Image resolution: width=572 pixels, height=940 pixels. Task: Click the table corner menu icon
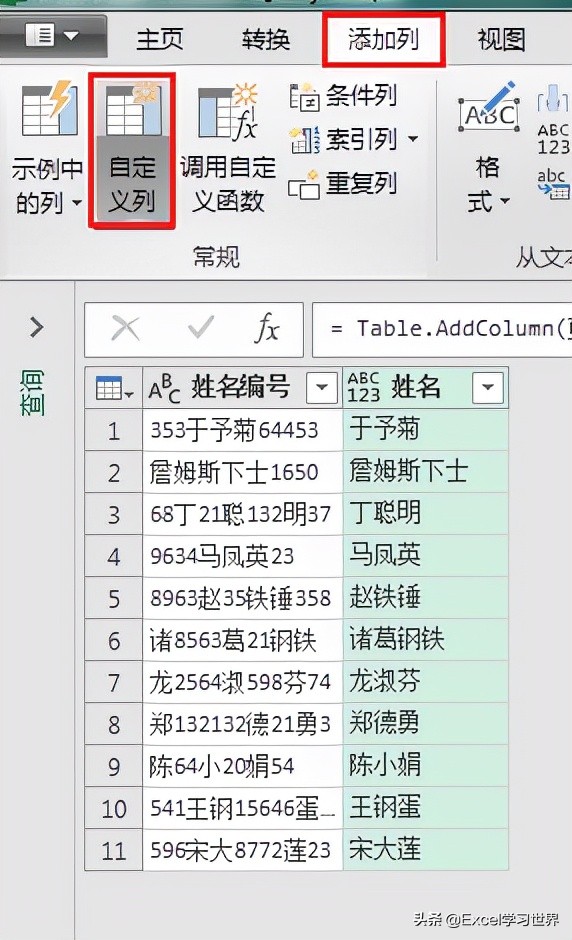114,388
